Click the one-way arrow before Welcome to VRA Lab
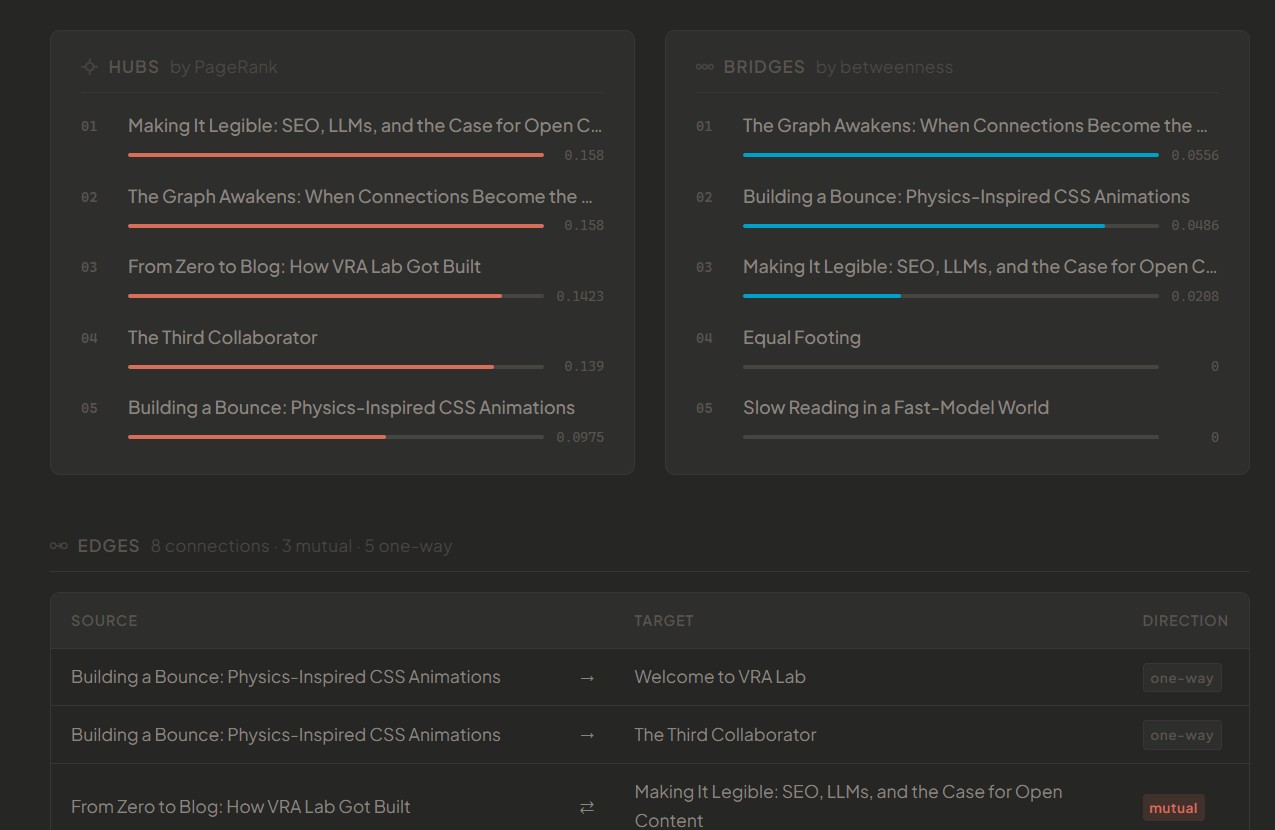The width and height of the screenshot is (1275, 830). coord(587,678)
